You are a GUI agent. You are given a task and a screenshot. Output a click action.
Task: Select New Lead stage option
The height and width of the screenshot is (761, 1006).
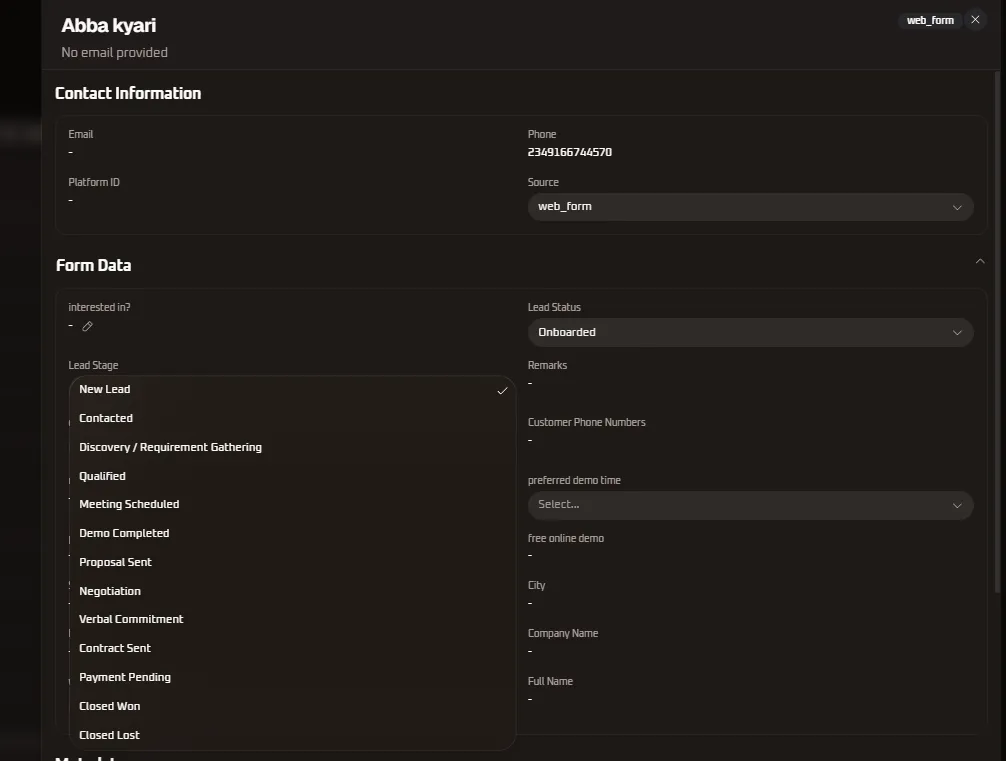[293, 389]
